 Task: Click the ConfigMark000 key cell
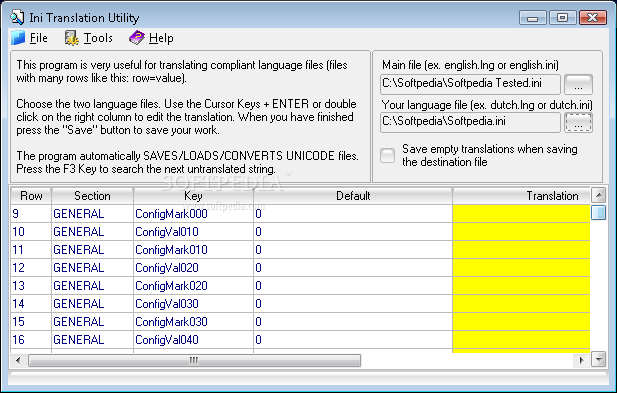click(193, 214)
